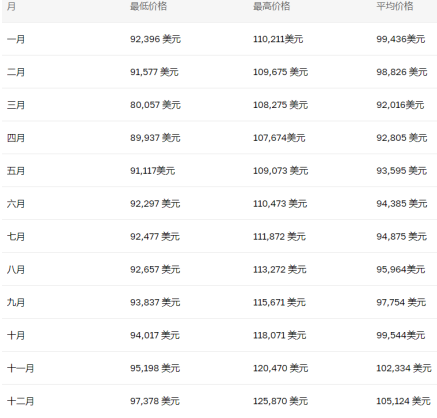Select the 六月 row label
The image size is (437, 418).
16,204
